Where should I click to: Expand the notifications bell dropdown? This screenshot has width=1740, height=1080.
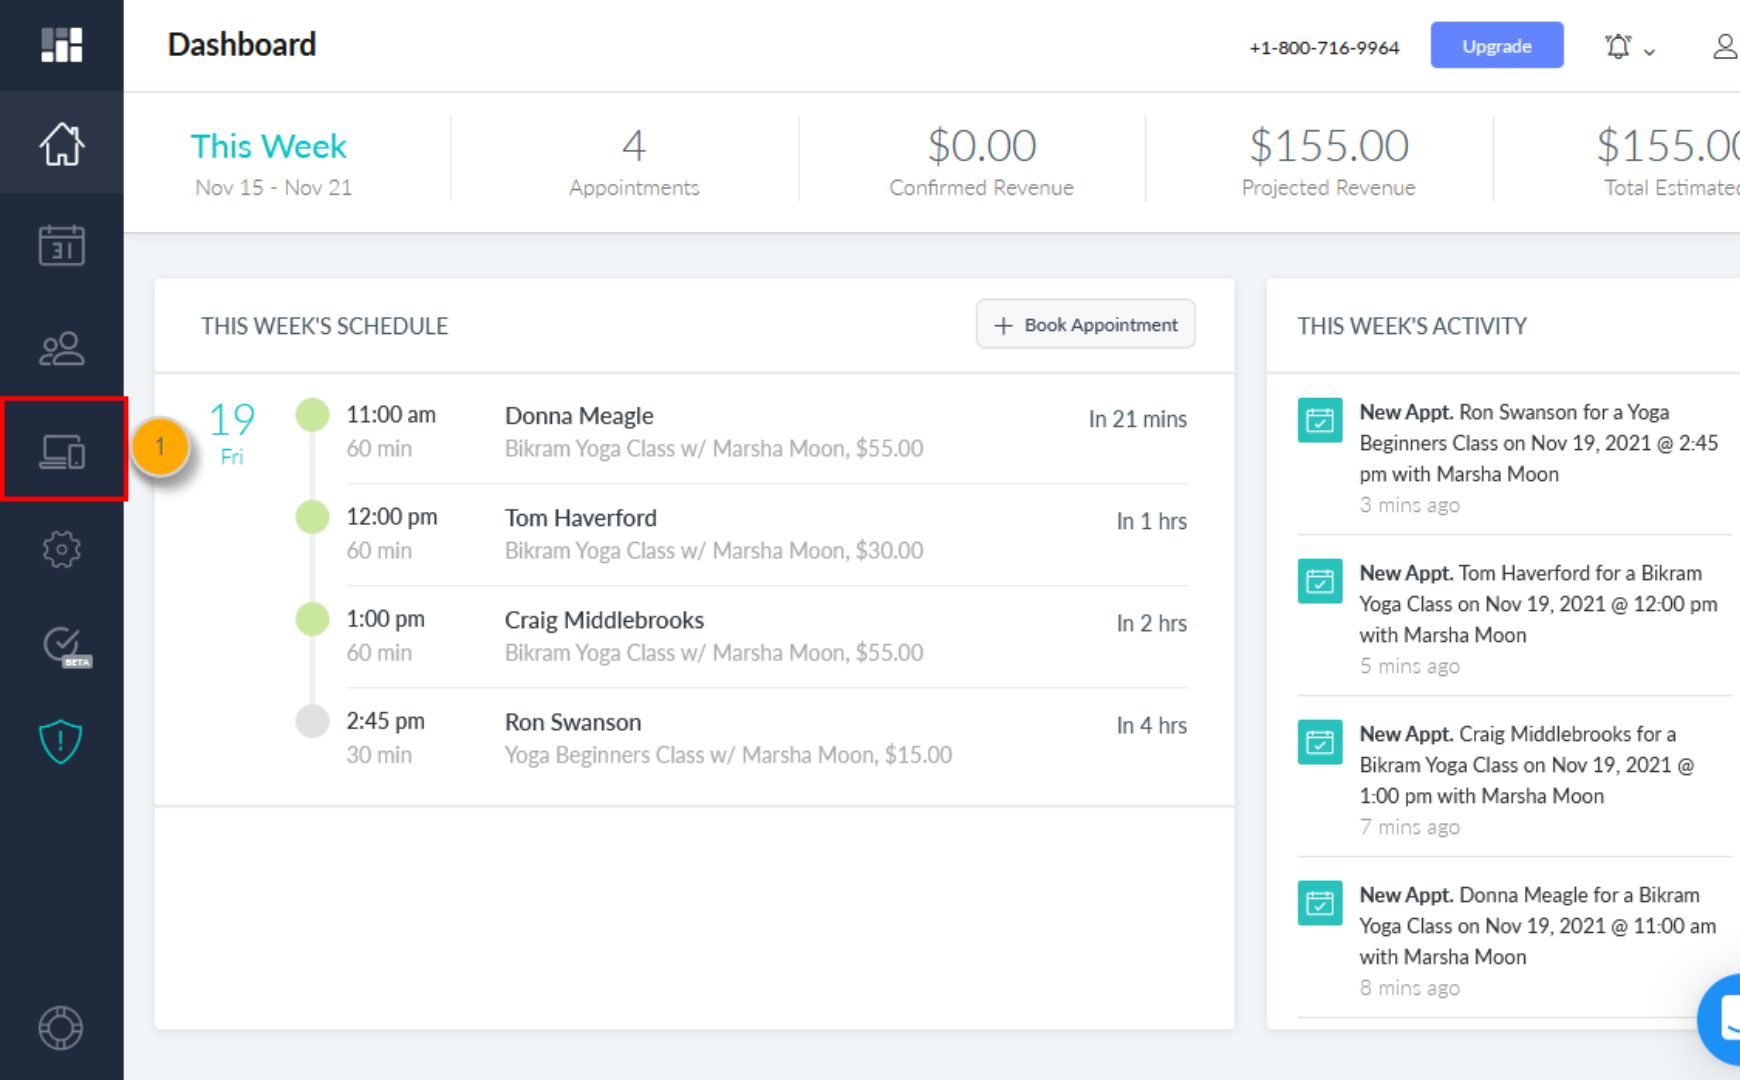tap(1629, 47)
